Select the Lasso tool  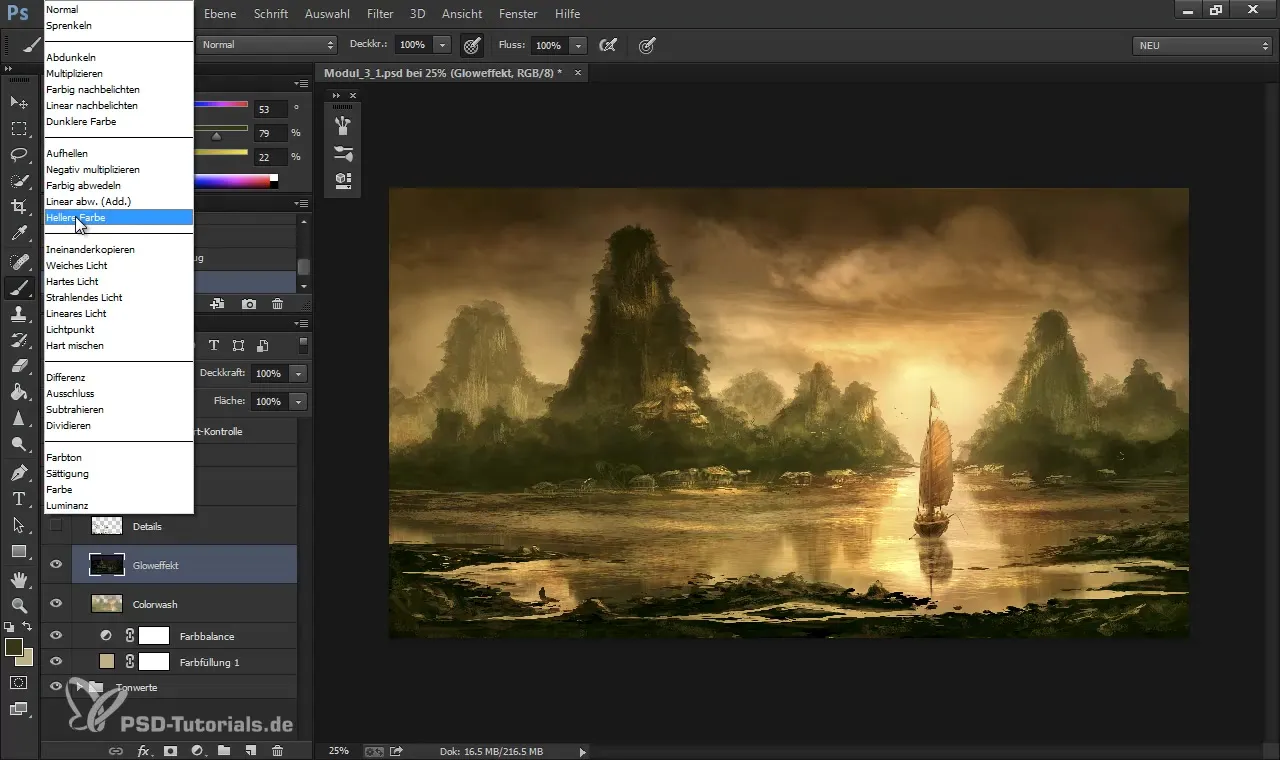[x=19, y=154]
